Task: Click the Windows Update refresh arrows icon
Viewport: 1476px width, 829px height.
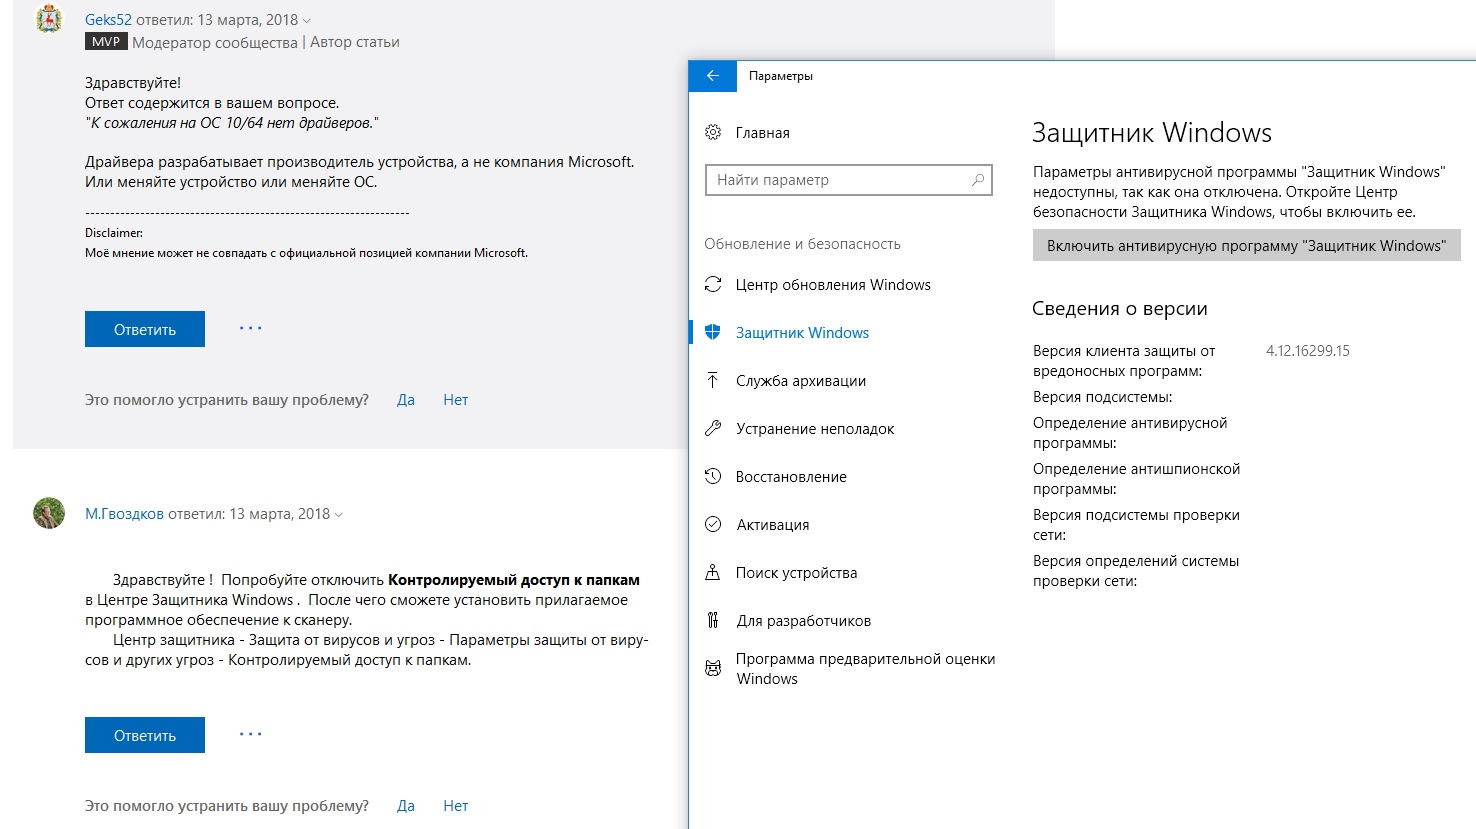Action: tap(713, 284)
